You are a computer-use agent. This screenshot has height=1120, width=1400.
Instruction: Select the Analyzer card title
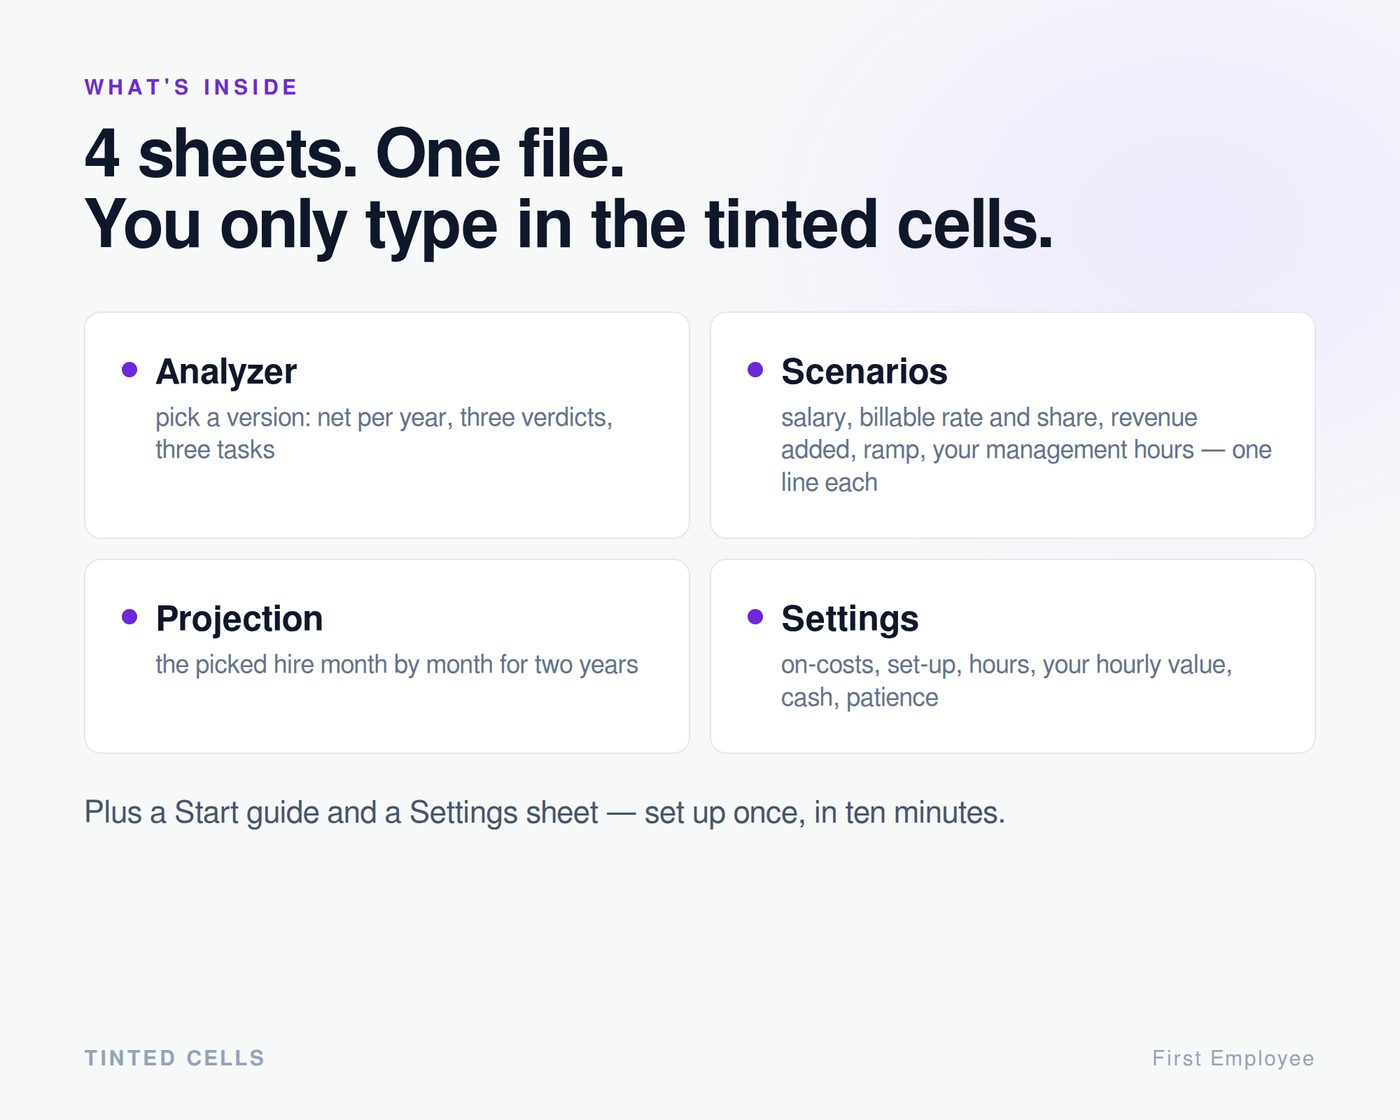click(226, 372)
